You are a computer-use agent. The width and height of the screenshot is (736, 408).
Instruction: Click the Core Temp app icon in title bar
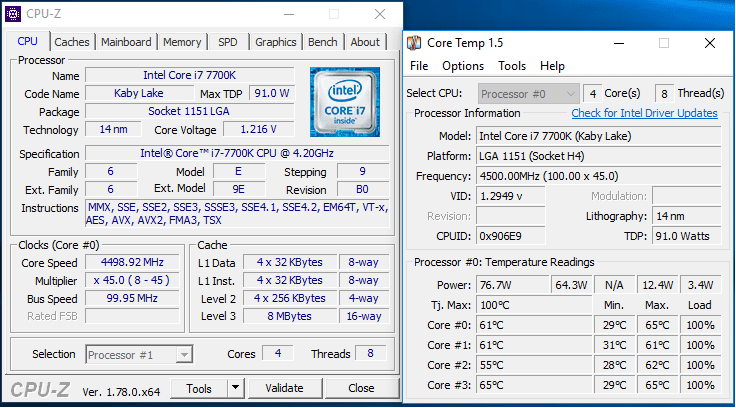(414, 43)
